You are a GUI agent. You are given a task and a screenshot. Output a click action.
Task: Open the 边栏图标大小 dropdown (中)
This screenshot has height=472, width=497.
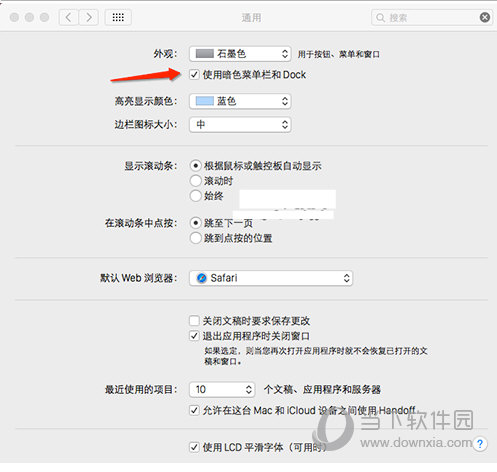point(240,125)
